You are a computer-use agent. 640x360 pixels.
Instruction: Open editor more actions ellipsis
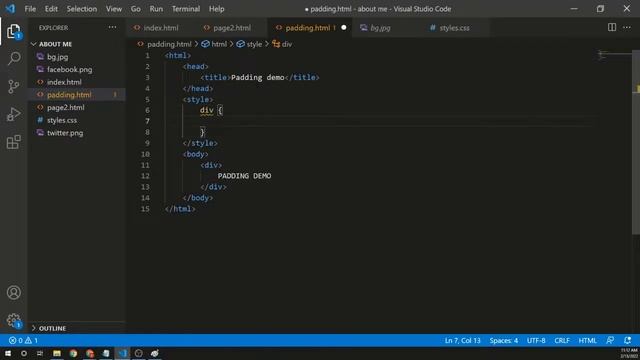[627, 27]
